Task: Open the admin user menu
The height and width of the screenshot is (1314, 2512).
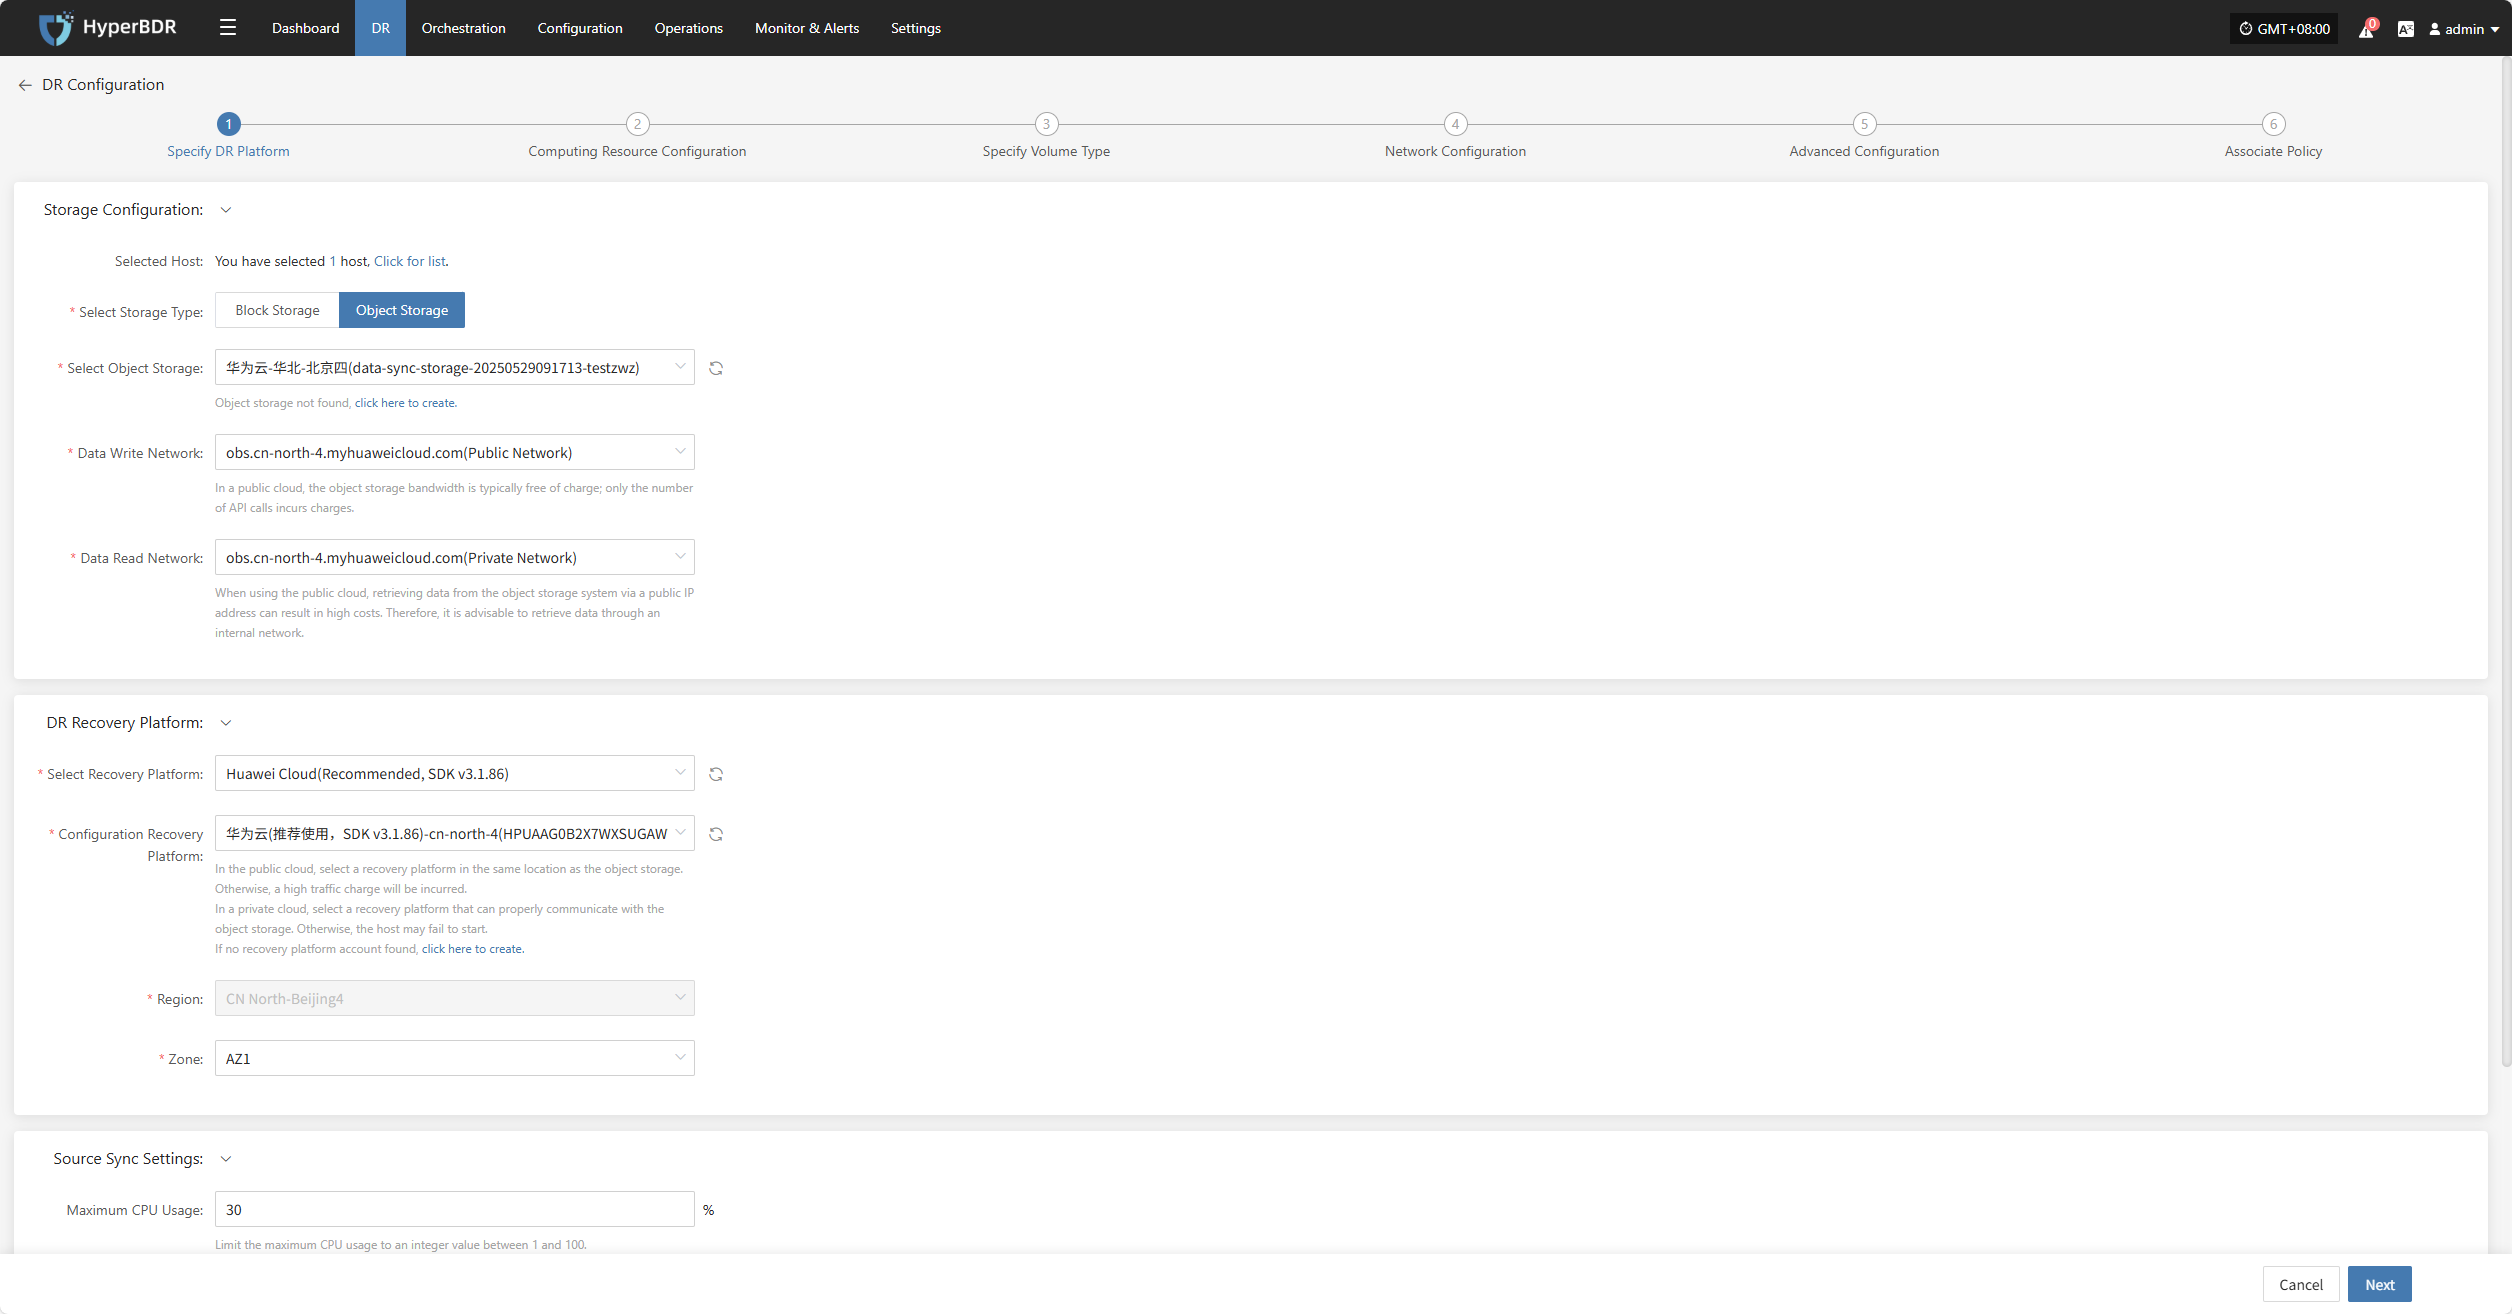Action: tap(2464, 29)
